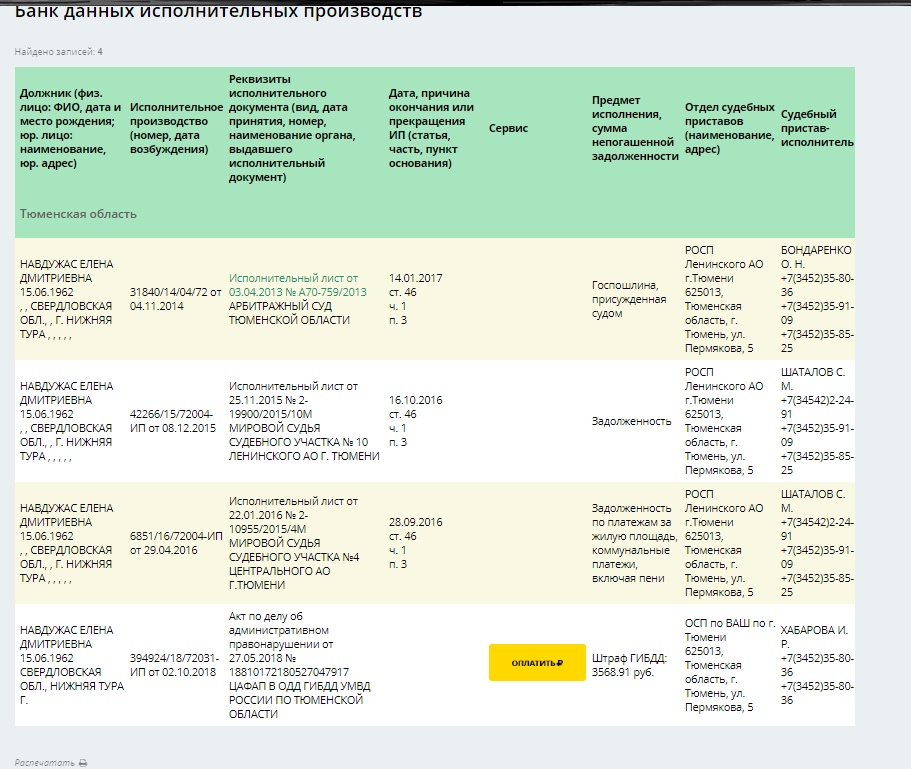Click bailiff name БОНДАРЕНКО О. Н.

point(816,257)
